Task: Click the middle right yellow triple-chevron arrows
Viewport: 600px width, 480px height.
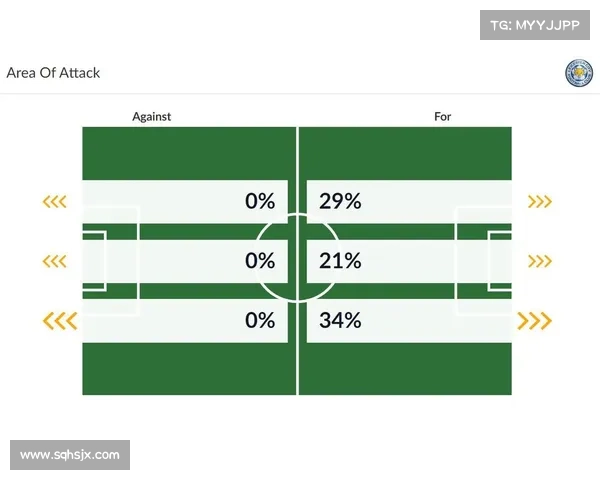Action: 540,261
